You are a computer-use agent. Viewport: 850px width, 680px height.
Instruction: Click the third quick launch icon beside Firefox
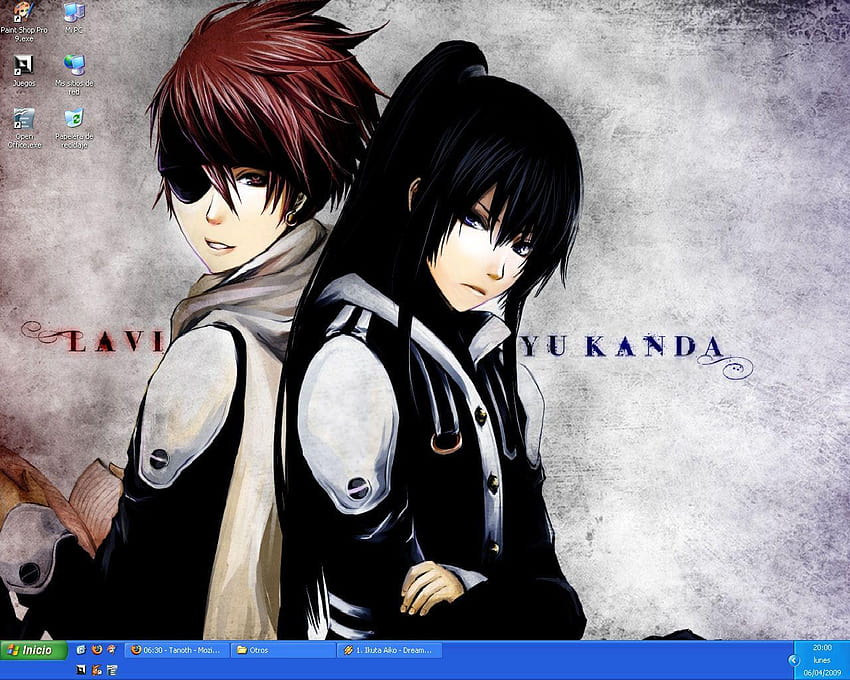(x=112, y=650)
